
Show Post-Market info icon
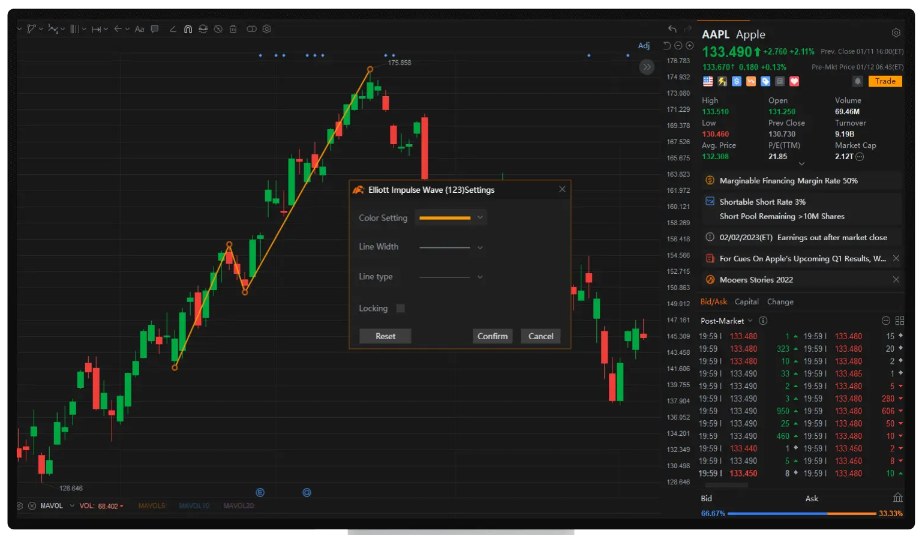(763, 321)
